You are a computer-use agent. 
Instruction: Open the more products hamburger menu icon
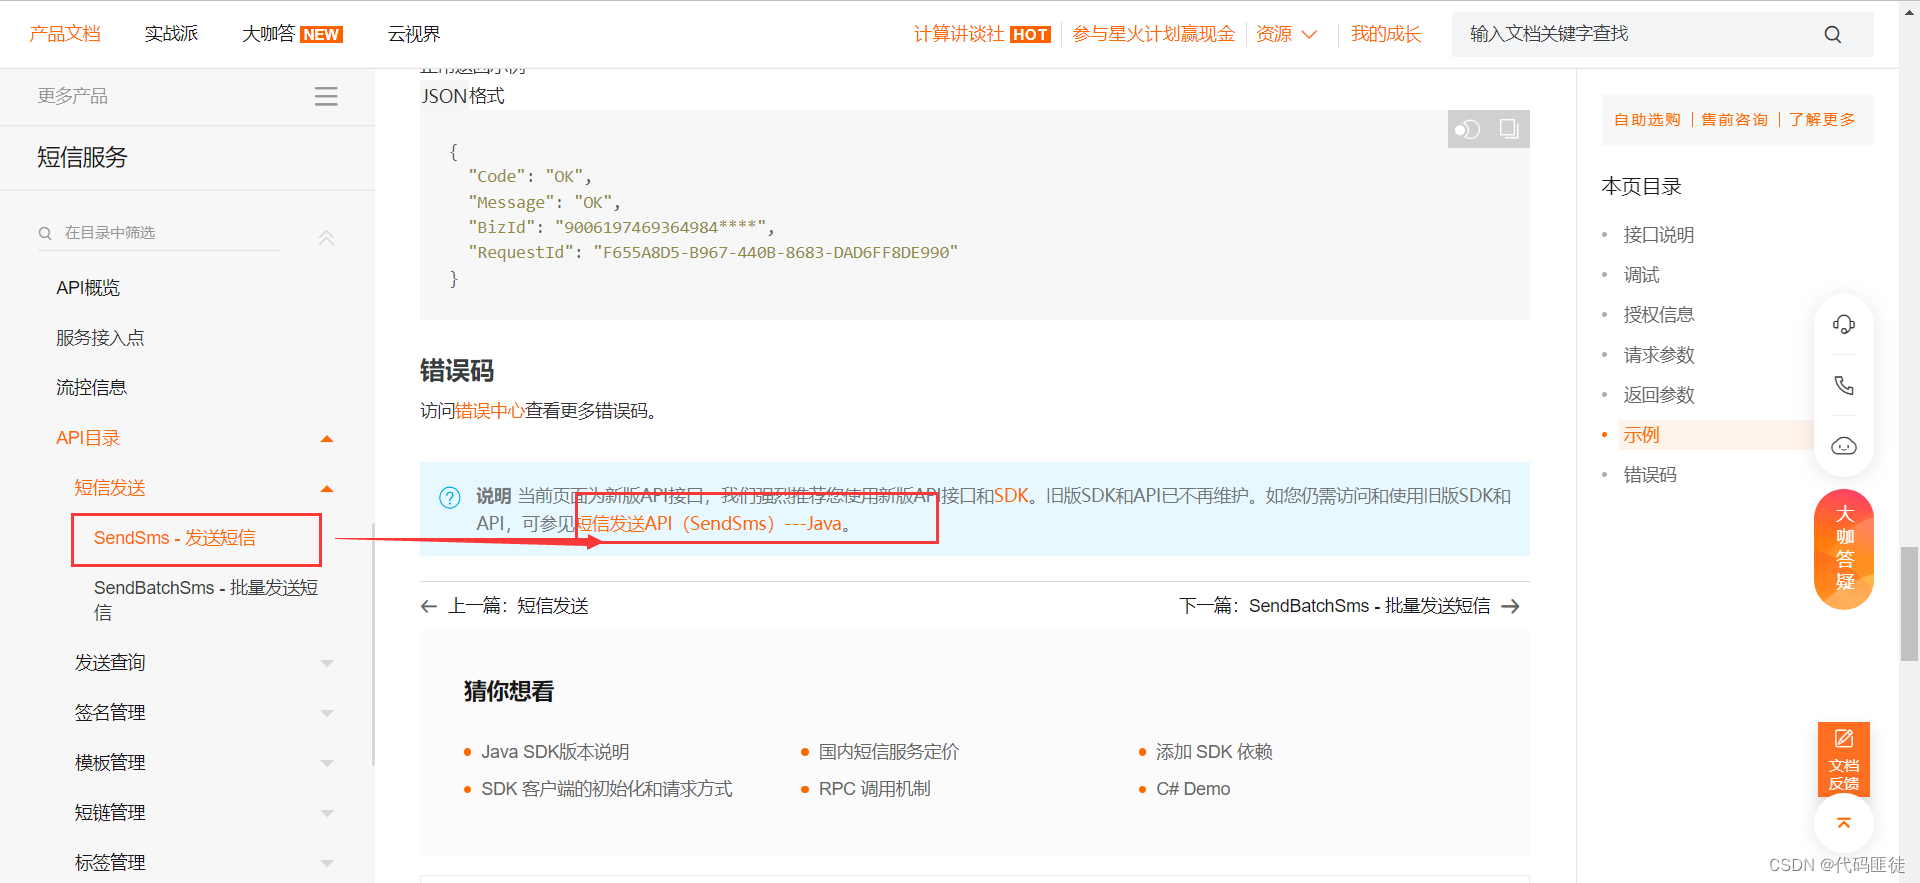(326, 96)
